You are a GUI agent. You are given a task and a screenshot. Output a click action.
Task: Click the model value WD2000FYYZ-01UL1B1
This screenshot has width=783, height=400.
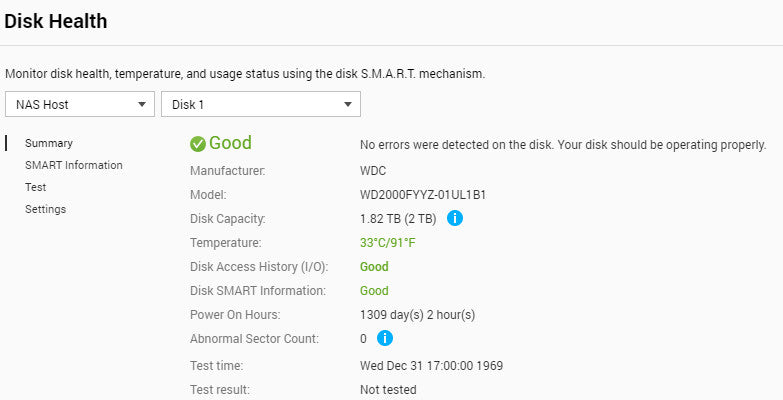click(x=423, y=195)
